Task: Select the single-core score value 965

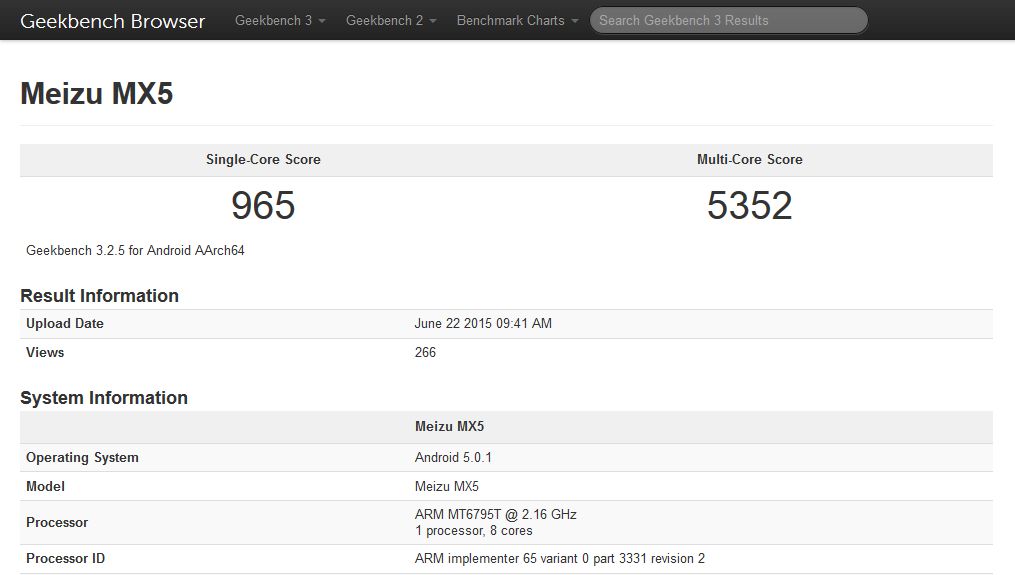Action: tap(263, 205)
